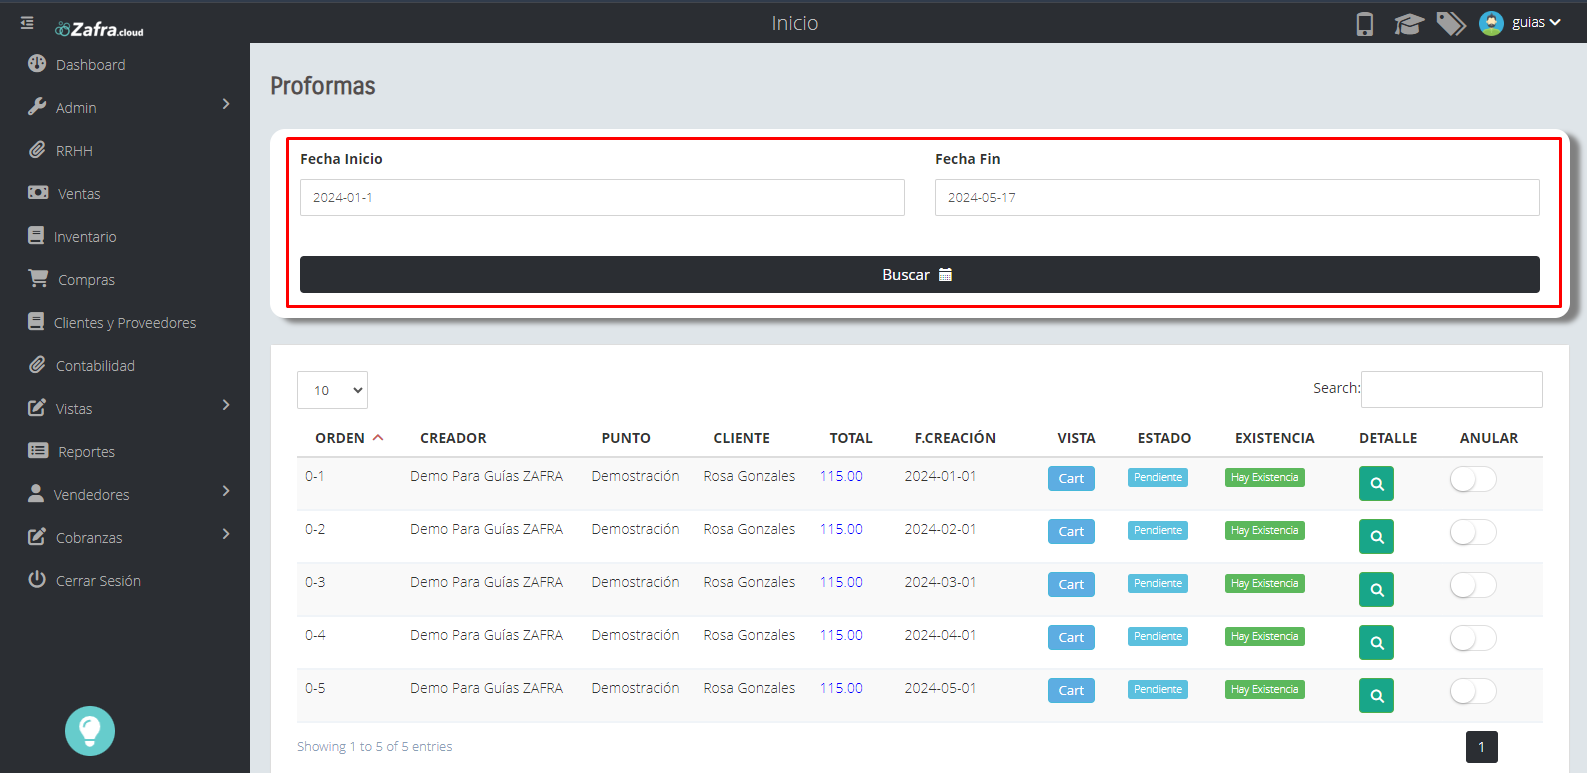Expand the Admin sidebar submenu
Screen dimensions: 1587x773
tap(226, 104)
